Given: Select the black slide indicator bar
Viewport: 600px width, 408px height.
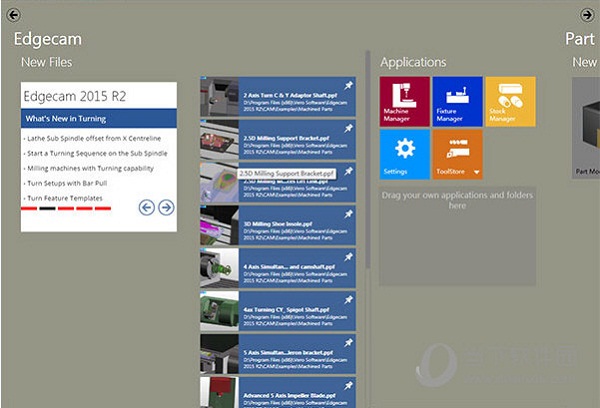Looking at the screenshot, I should coord(47,209).
